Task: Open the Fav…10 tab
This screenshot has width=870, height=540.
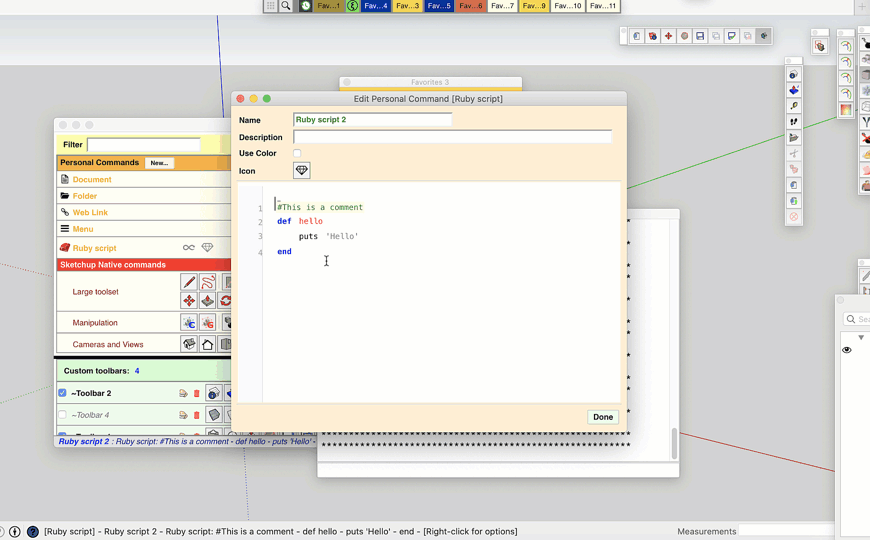Action: [x=568, y=6]
